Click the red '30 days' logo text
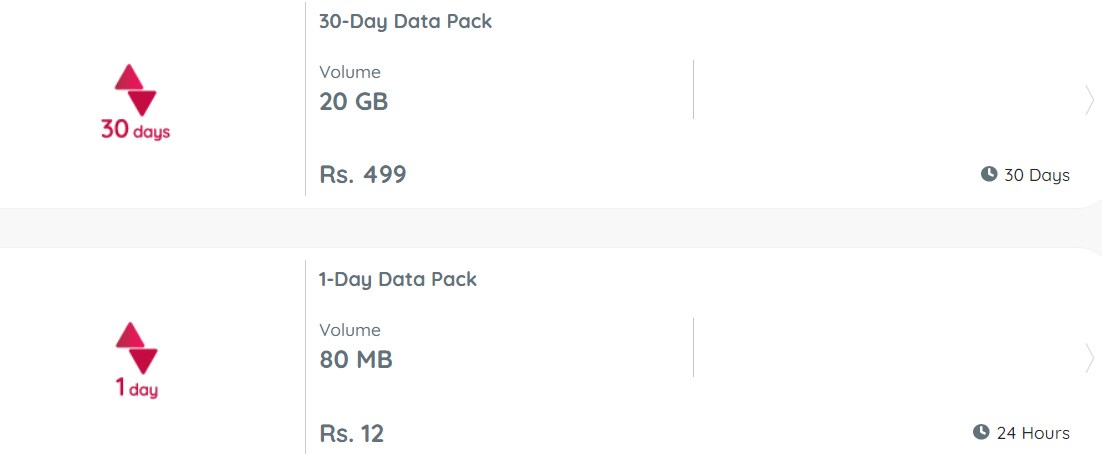The image size is (1102, 454). pyautogui.click(x=136, y=130)
